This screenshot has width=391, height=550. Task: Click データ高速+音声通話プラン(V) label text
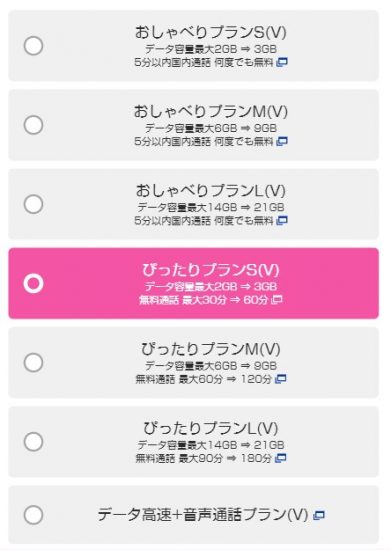[x=203, y=515]
